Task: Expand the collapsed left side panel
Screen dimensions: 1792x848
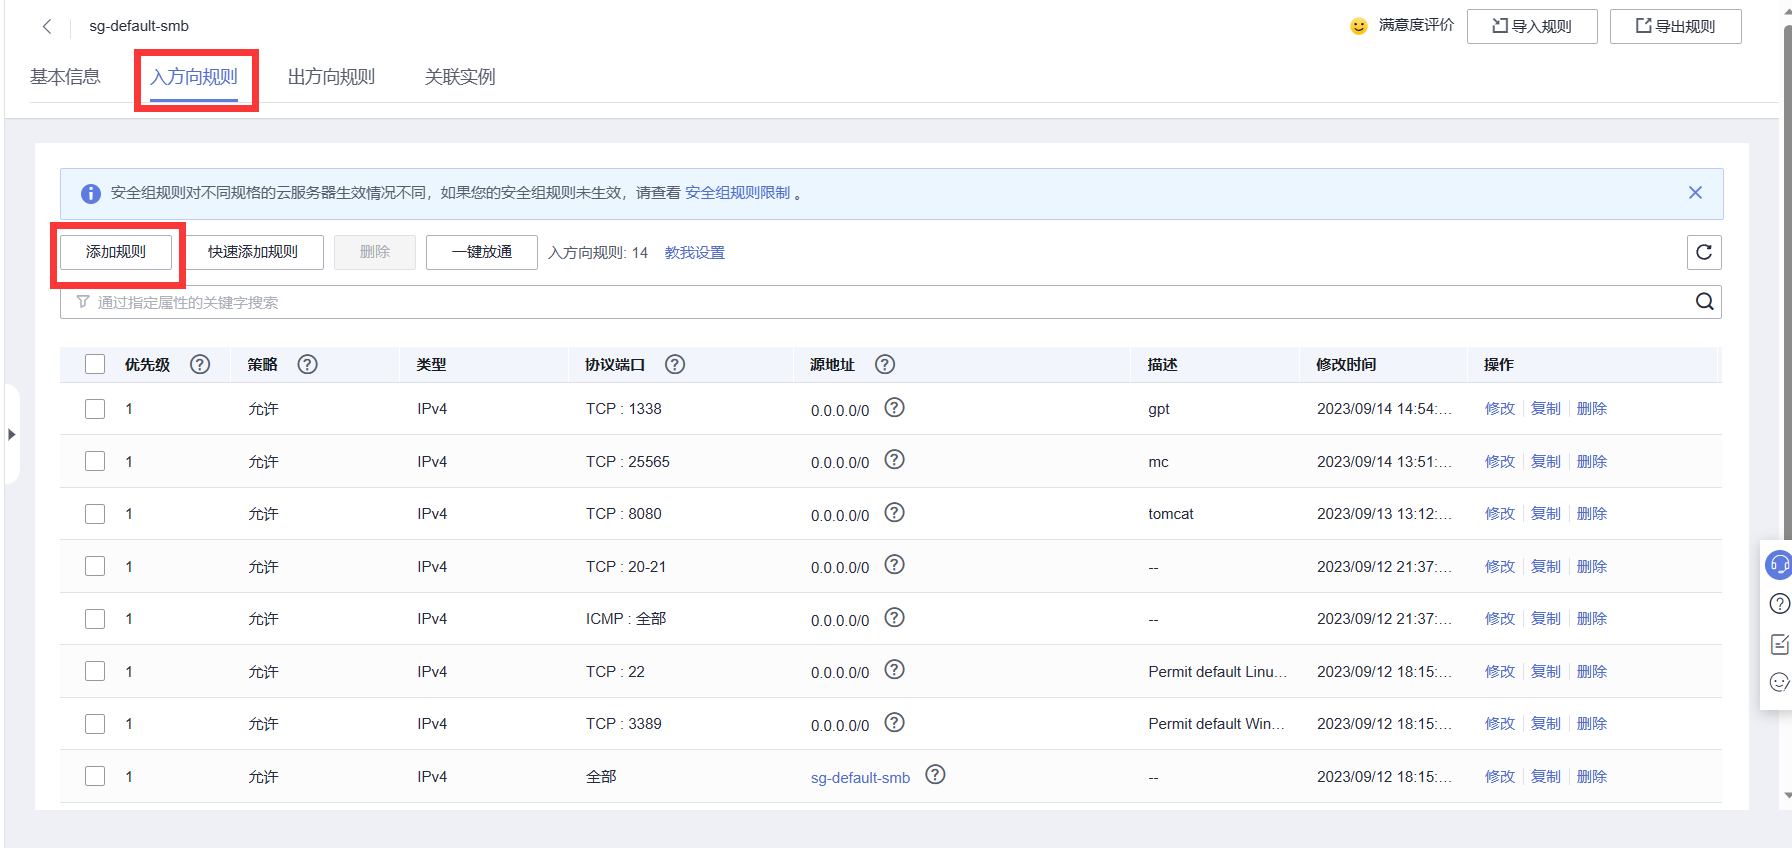Action: click(x=11, y=434)
